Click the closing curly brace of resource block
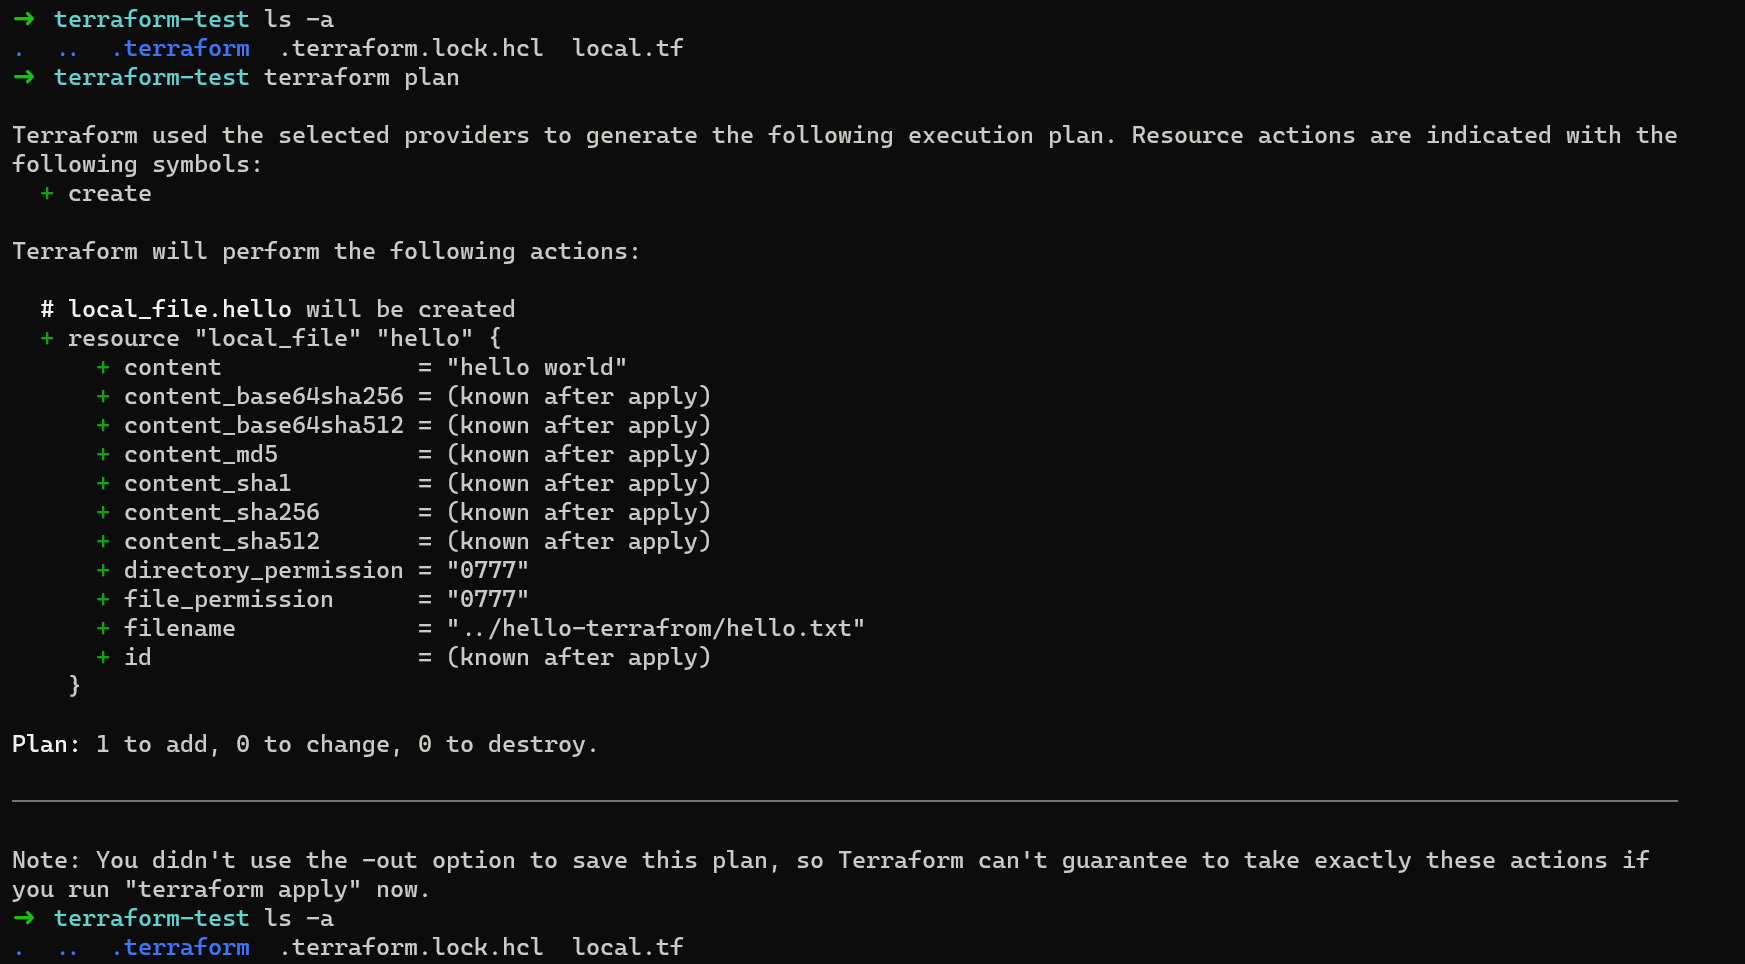Viewport: 1745px width, 964px height. [x=74, y=686]
